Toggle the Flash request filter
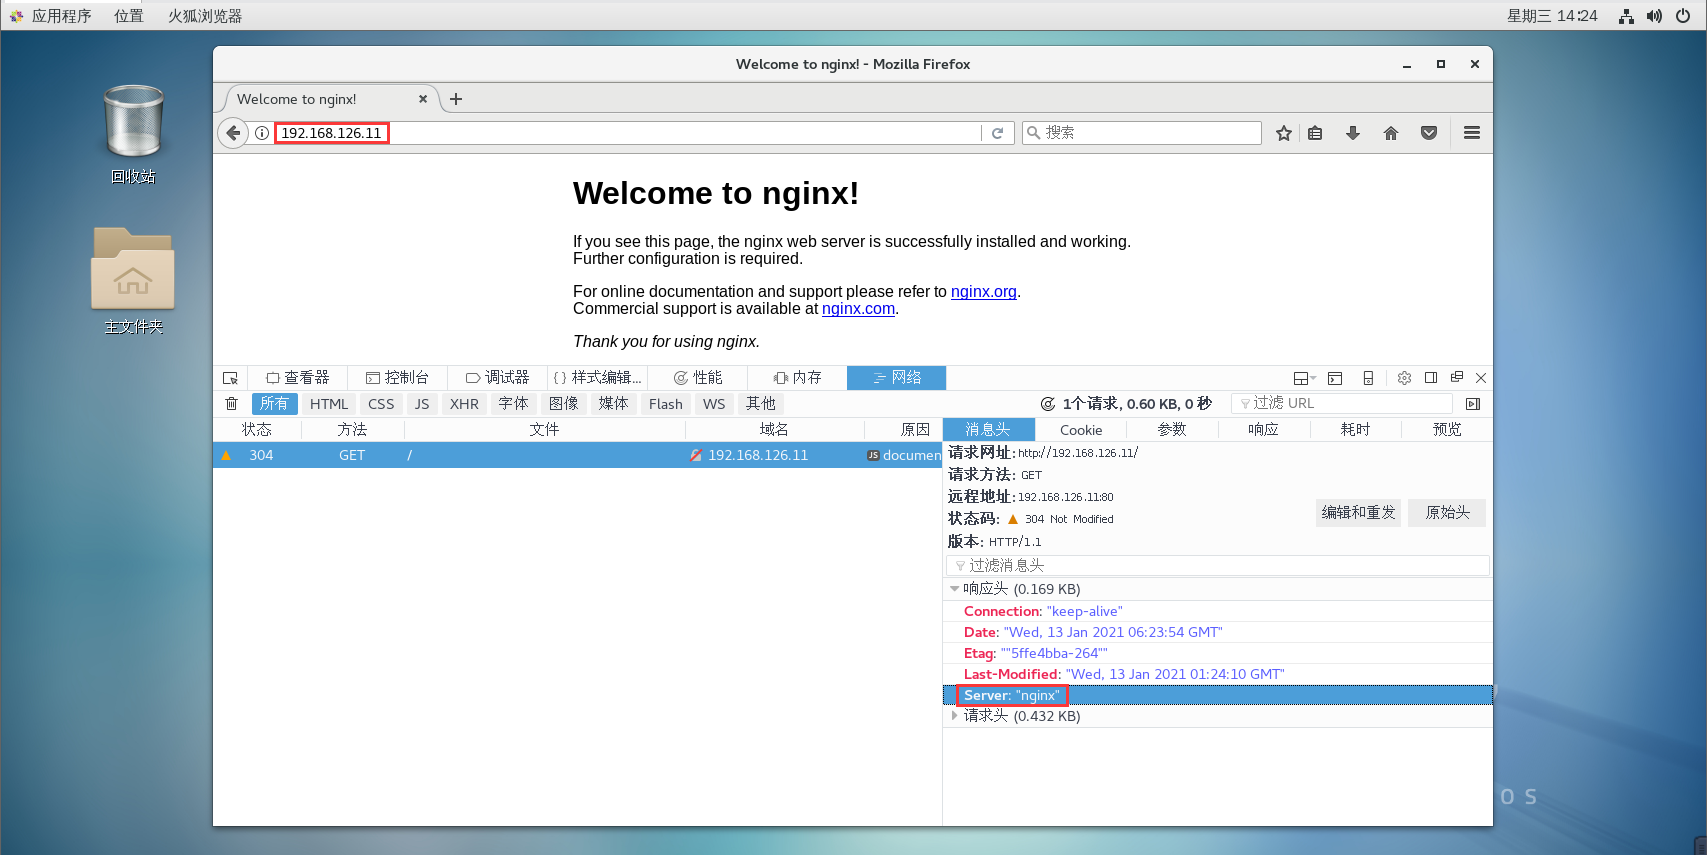The width and height of the screenshot is (1707, 855). tap(665, 404)
